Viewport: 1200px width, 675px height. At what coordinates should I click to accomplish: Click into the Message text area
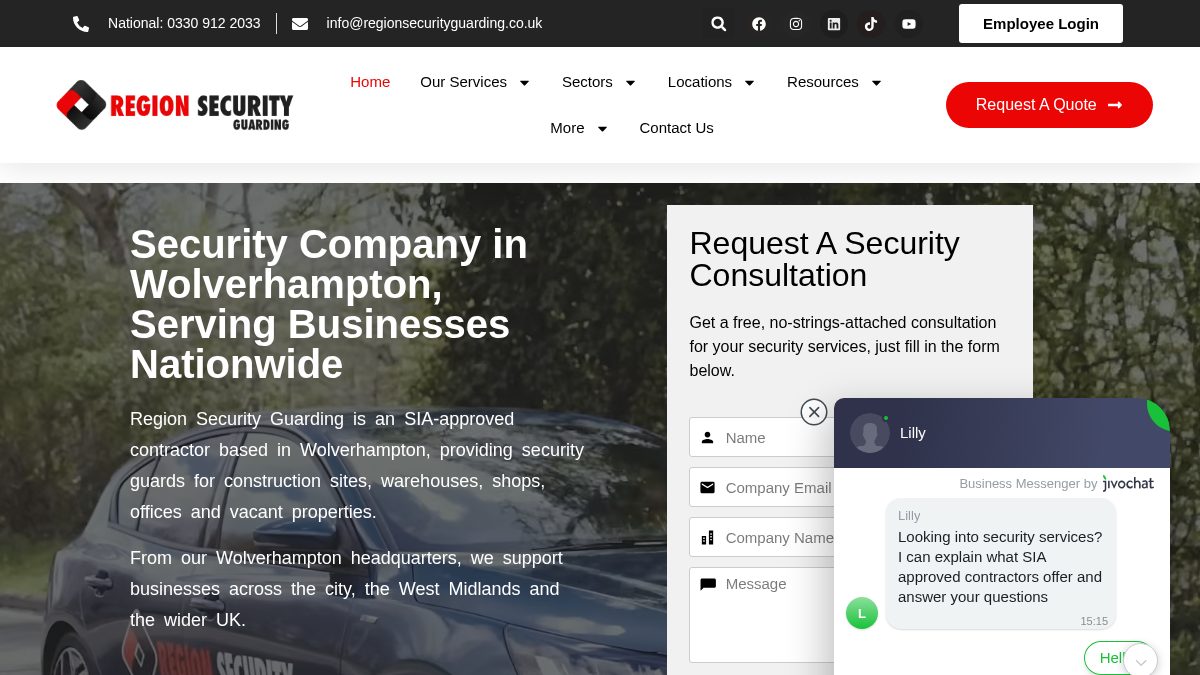pos(762,615)
